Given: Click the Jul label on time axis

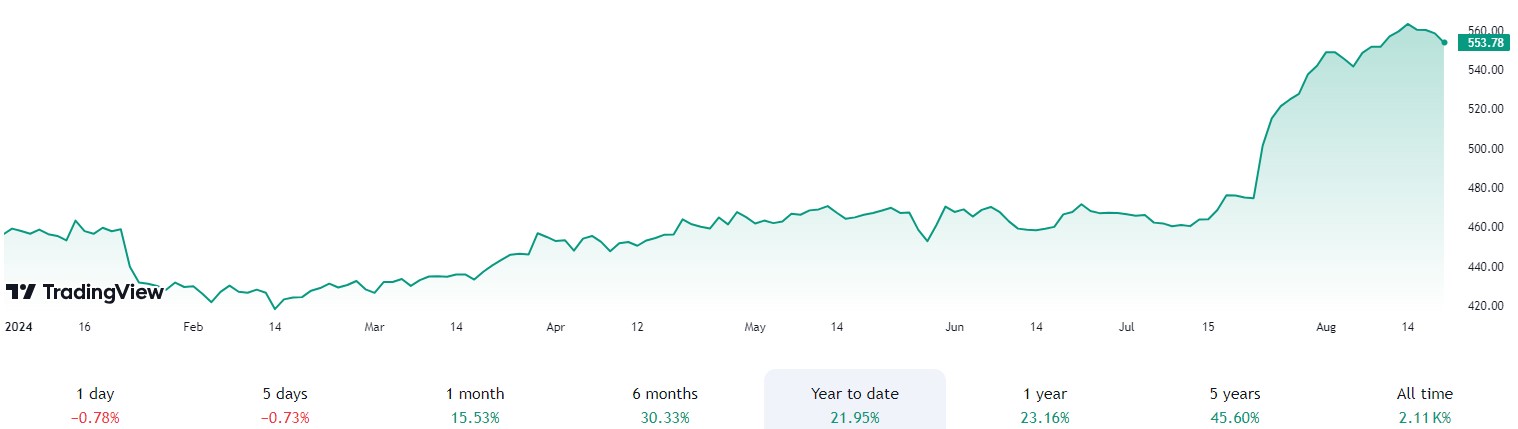Looking at the screenshot, I should click(x=1127, y=327).
